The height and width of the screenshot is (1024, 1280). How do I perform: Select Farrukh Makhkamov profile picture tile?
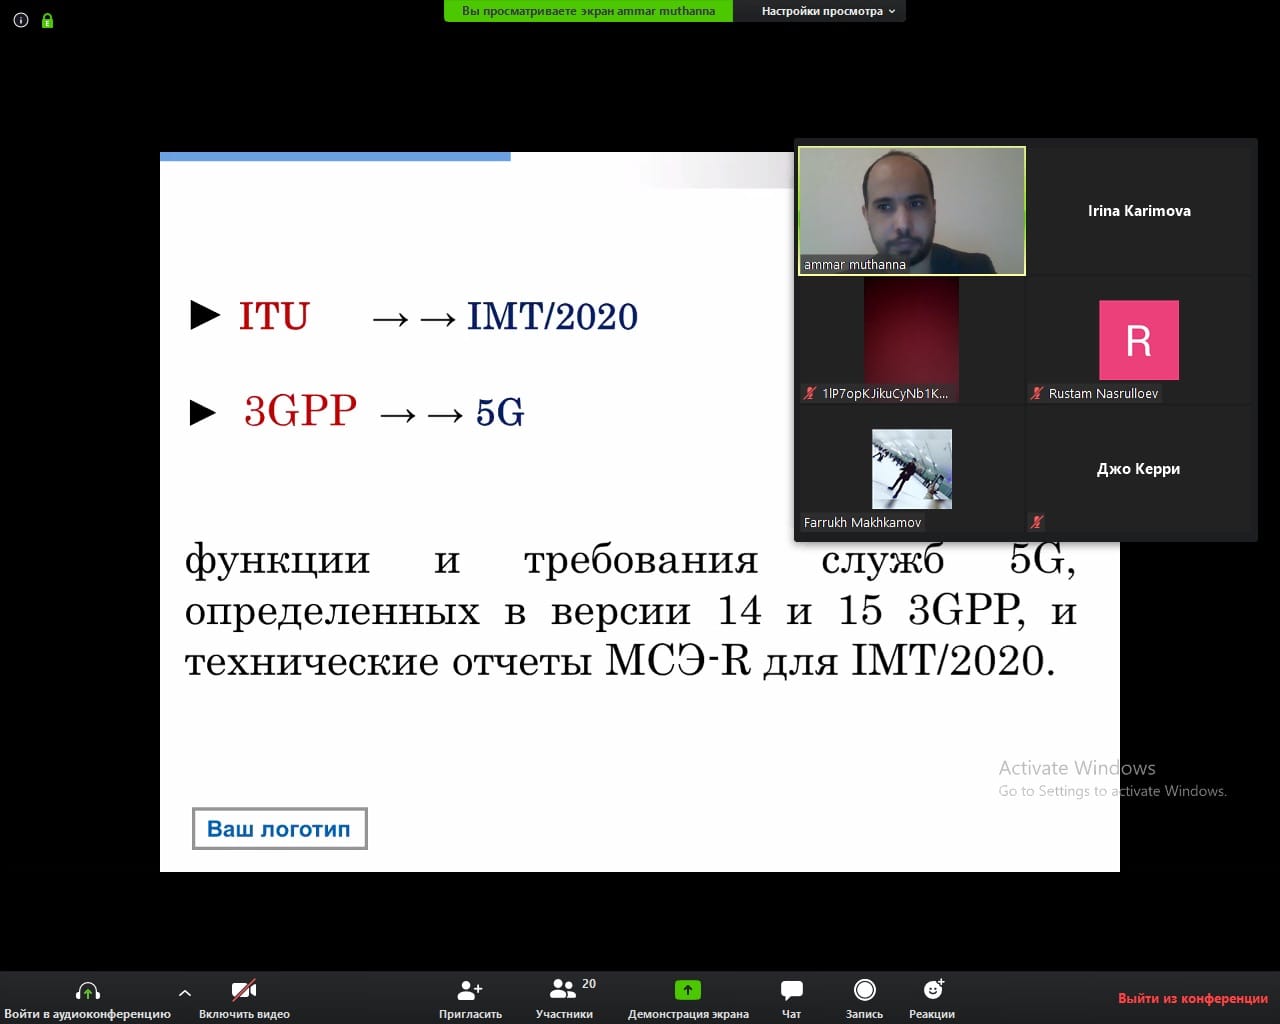point(911,469)
